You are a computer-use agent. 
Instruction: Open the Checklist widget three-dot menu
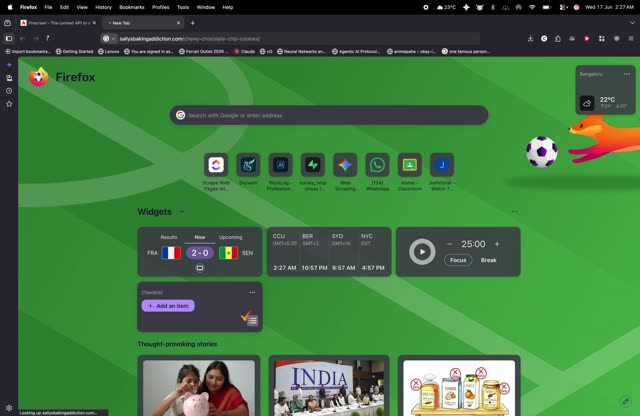point(252,292)
